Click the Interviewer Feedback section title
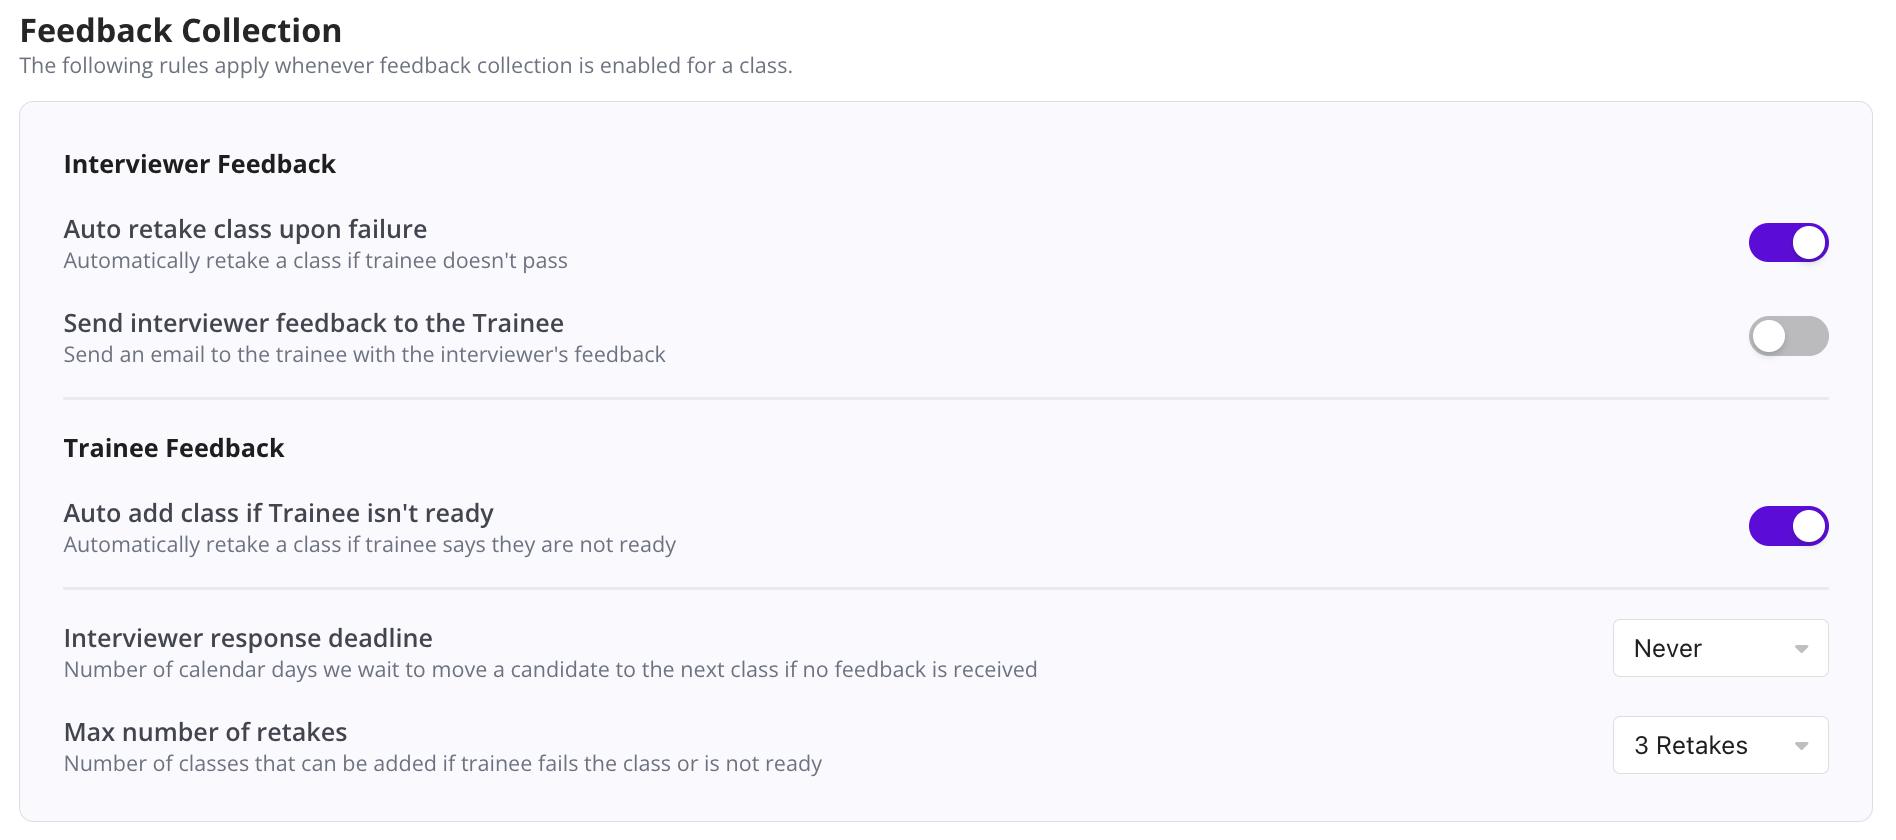Screen dimensions: 1896x840 (x=200, y=164)
